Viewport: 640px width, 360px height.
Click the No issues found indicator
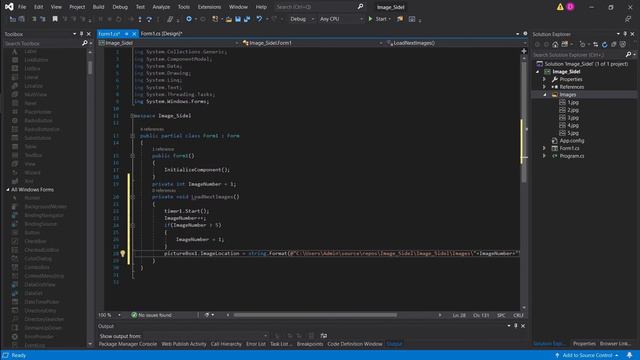[151, 315]
